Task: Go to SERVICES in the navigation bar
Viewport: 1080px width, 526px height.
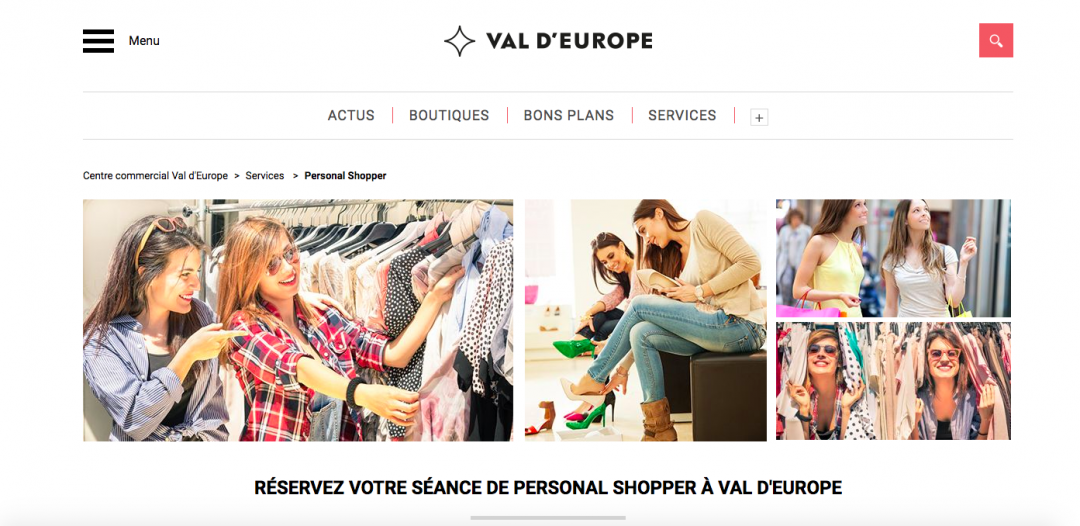Action: [x=682, y=116]
